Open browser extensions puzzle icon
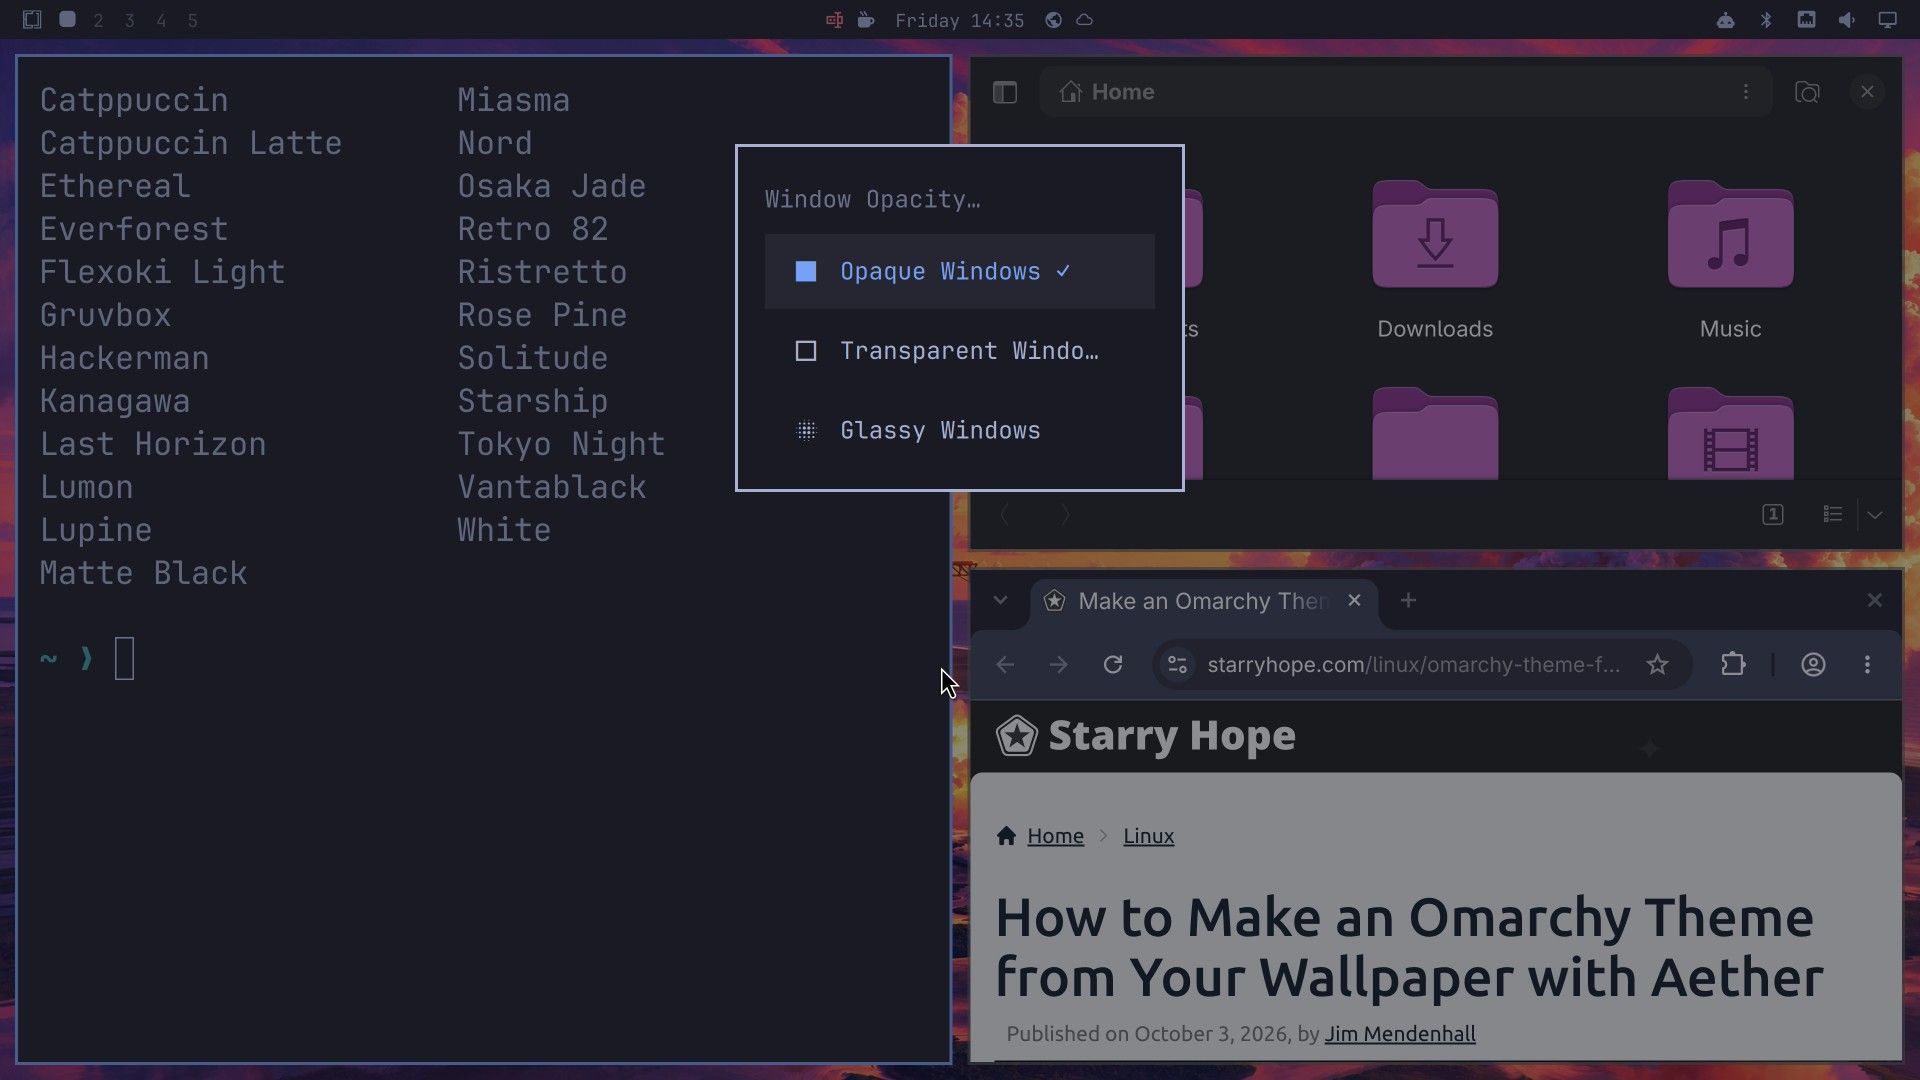 pyautogui.click(x=1733, y=665)
